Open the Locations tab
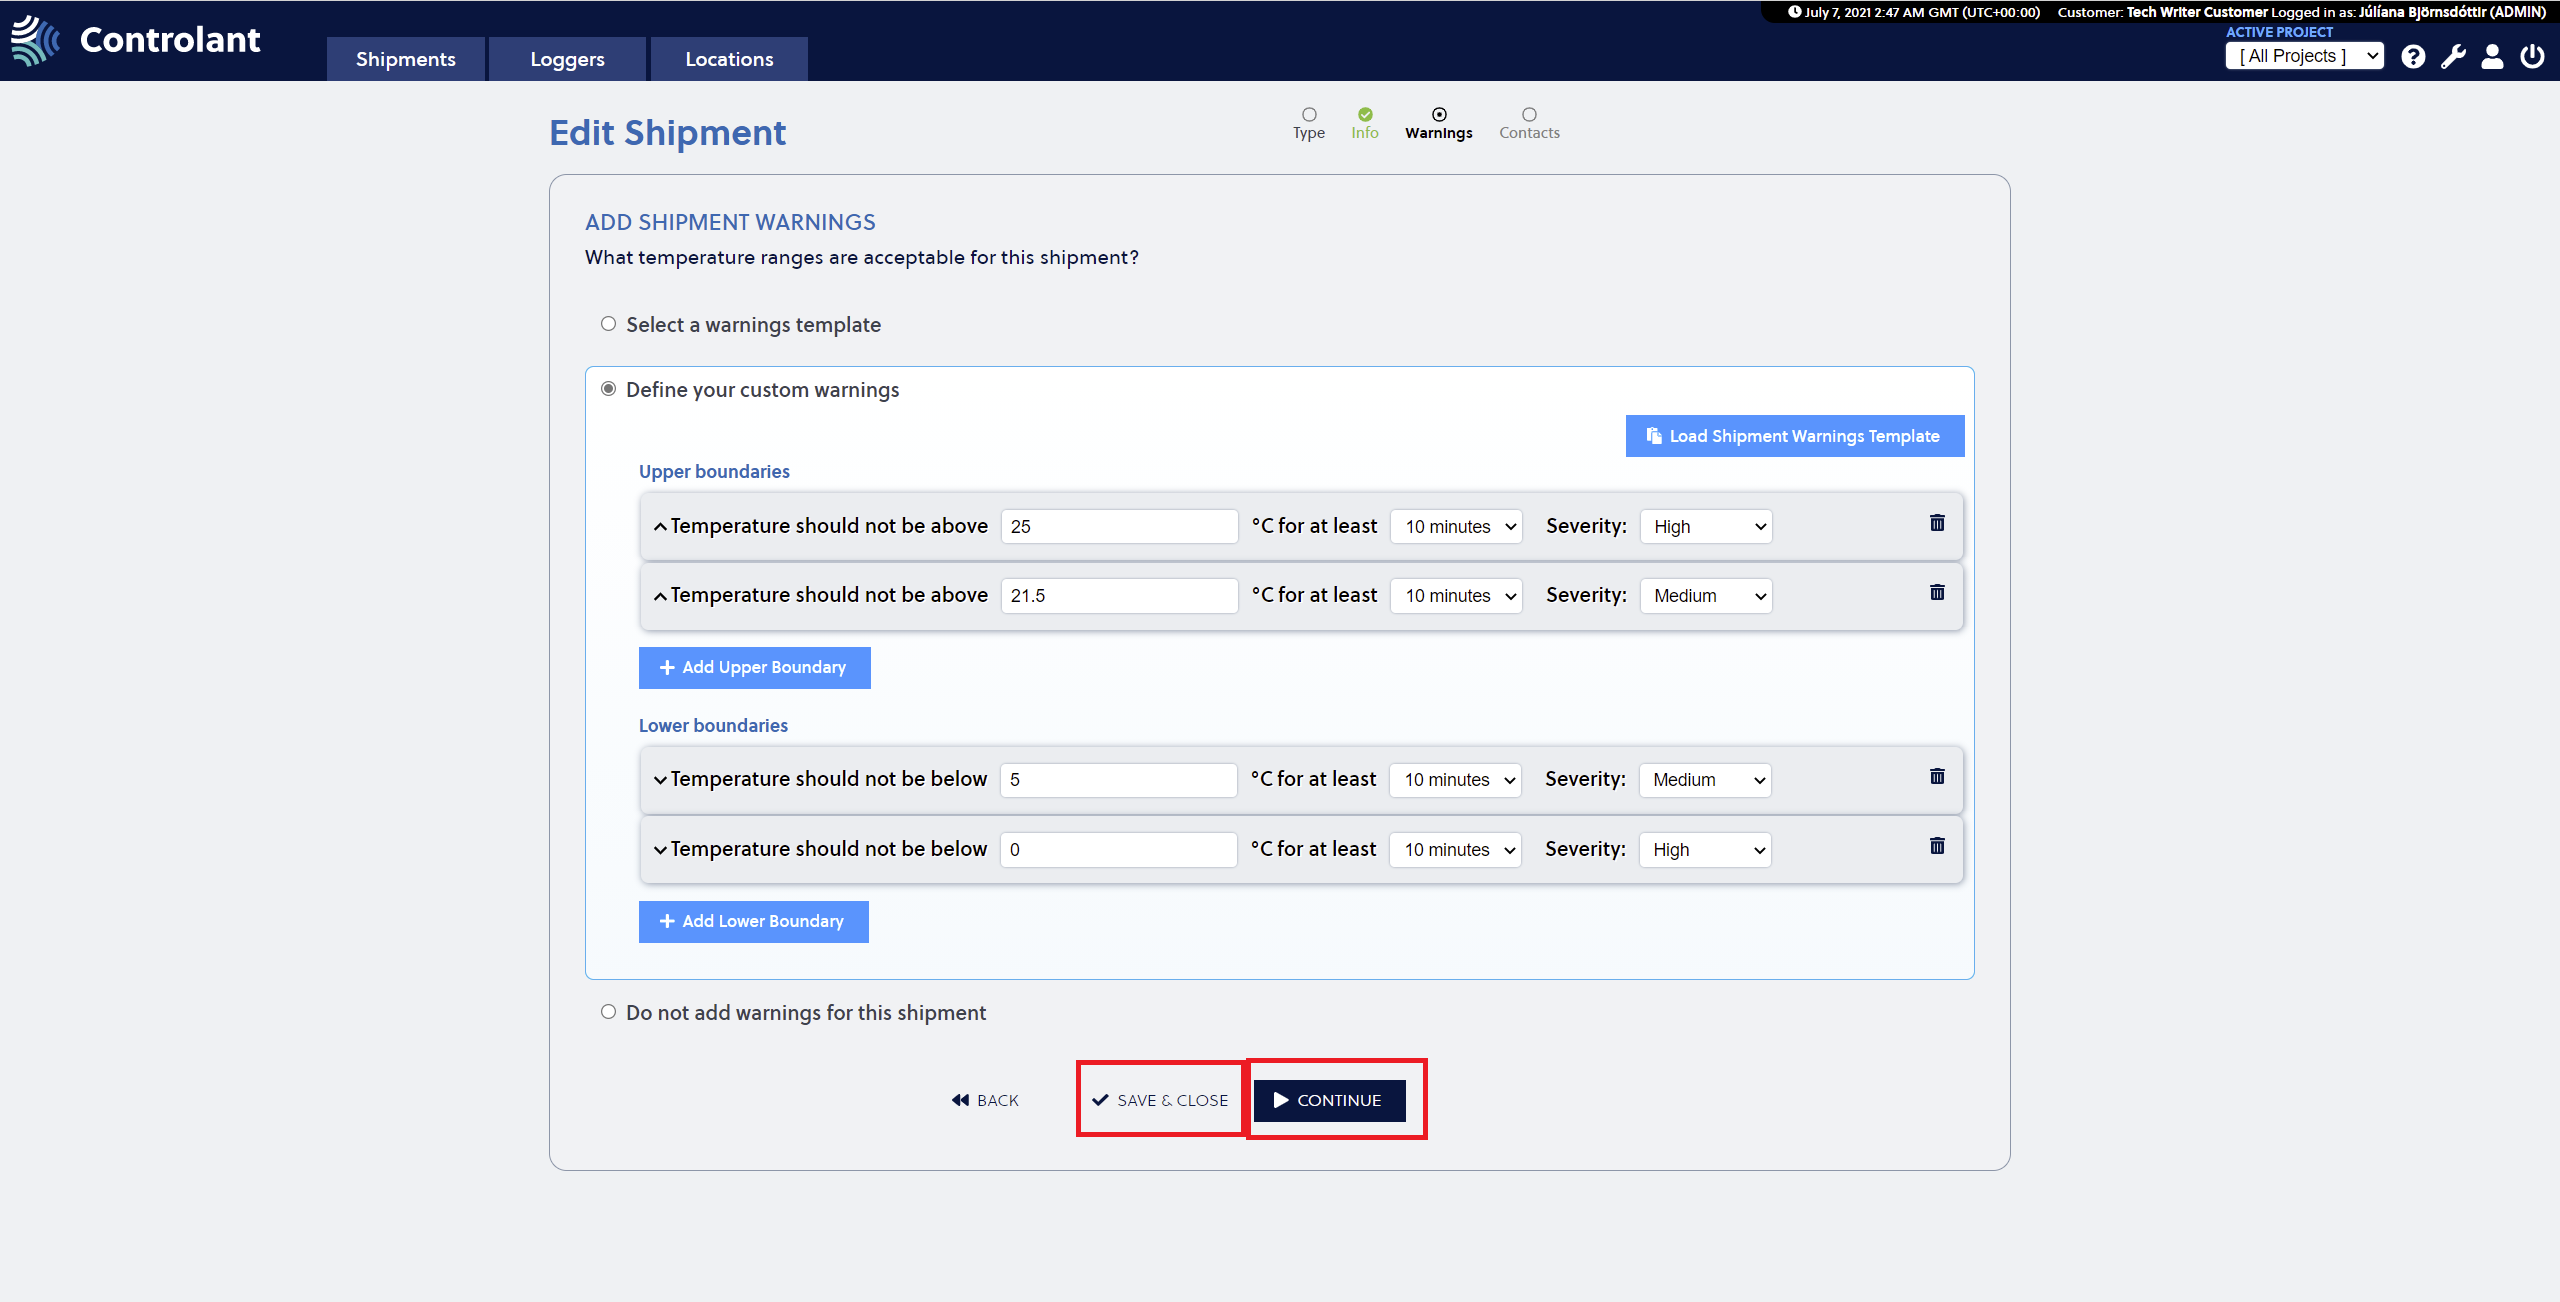Screen dimensions: 2560x1302 (729, 59)
